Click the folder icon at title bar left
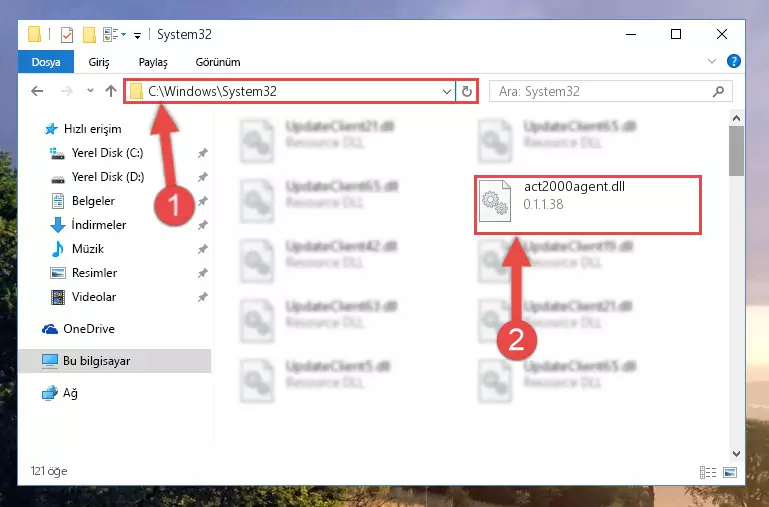769x507 pixels. pos(34,34)
